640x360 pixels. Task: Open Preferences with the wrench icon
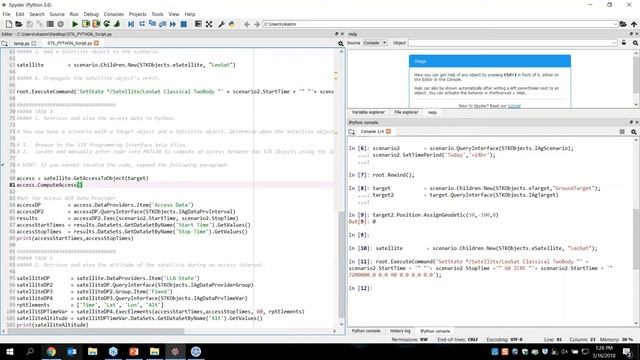(x=222, y=24)
